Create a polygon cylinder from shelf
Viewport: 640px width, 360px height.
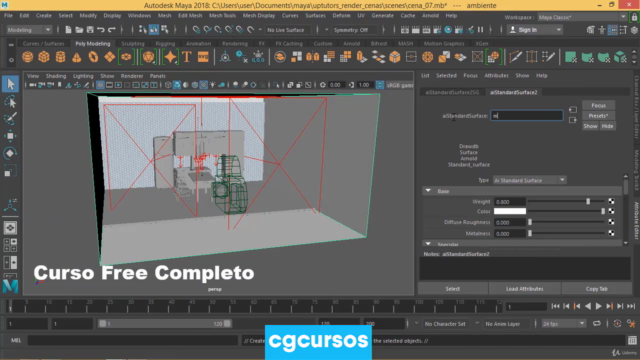60,57
